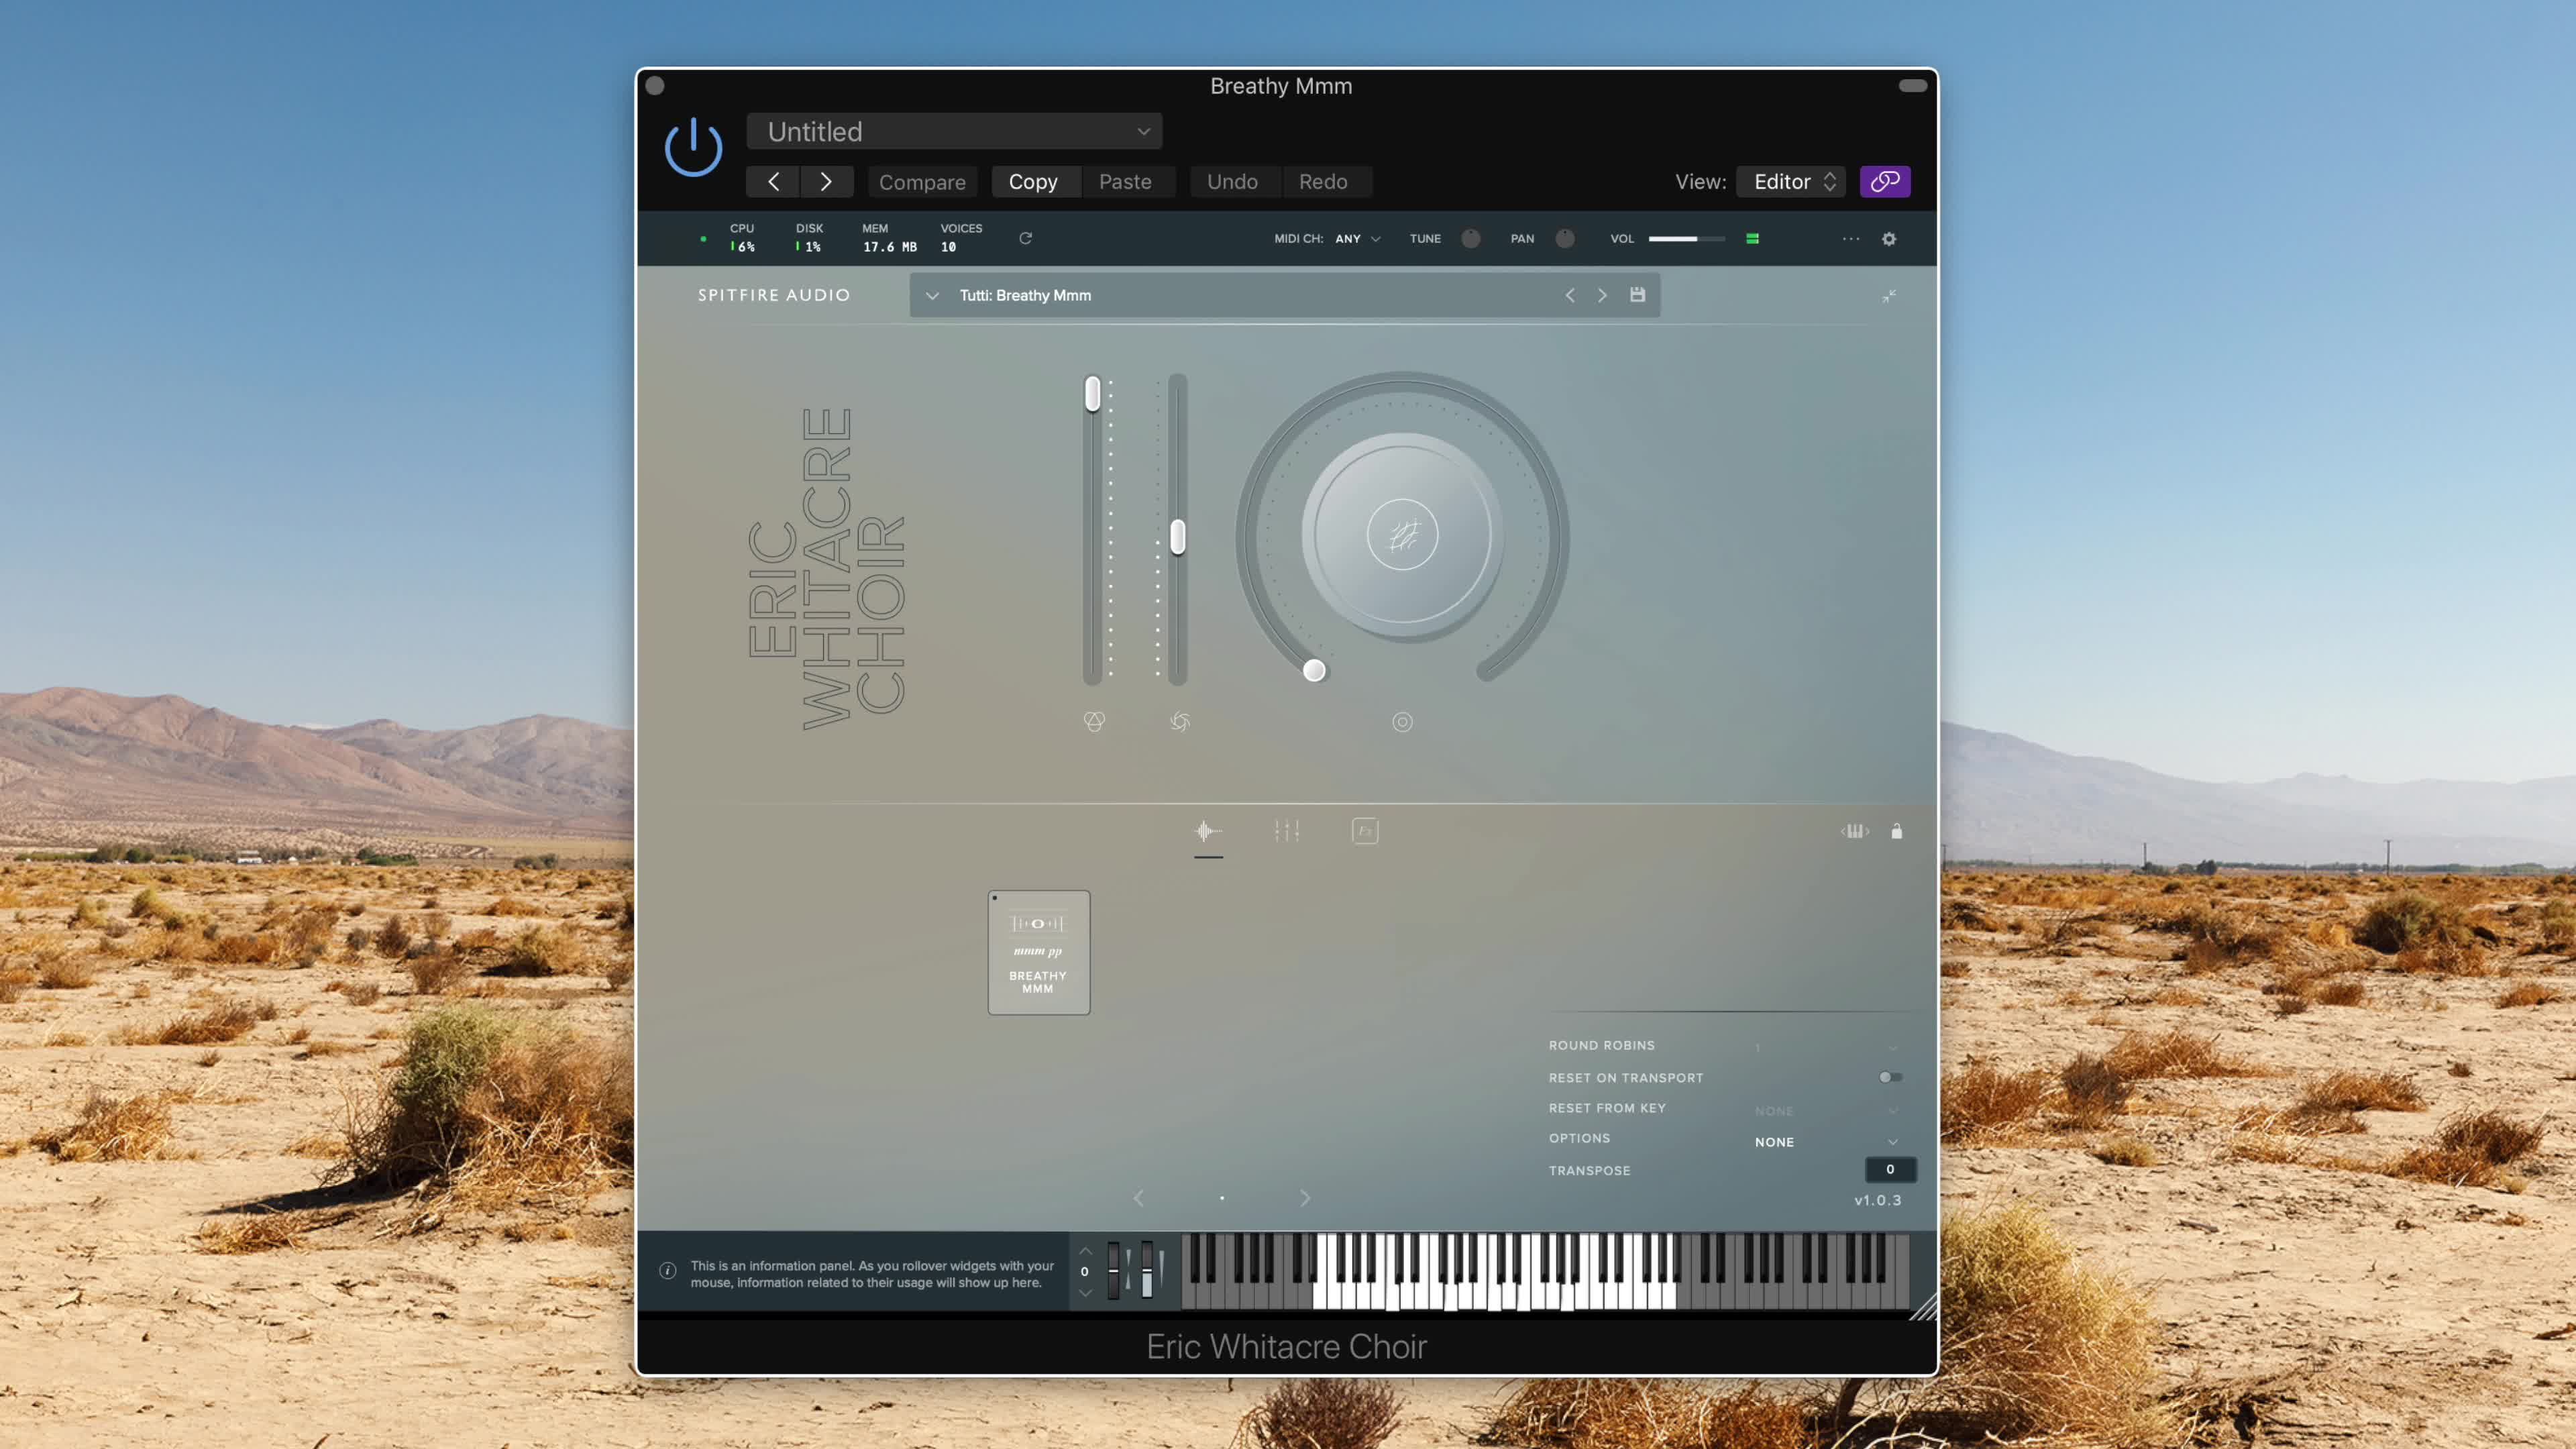Click the keyboard range icon
This screenshot has height=1449, width=2576.
pyautogui.click(x=1855, y=831)
